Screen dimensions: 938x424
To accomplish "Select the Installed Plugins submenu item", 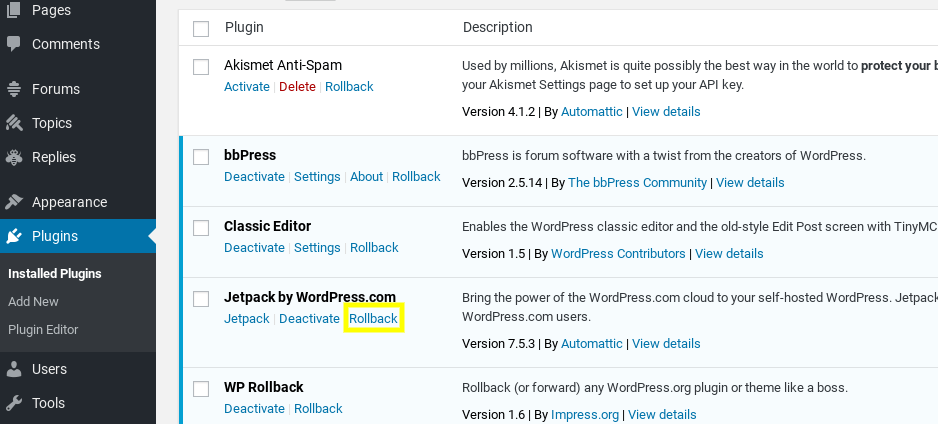I will pyautogui.click(x=54, y=274).
